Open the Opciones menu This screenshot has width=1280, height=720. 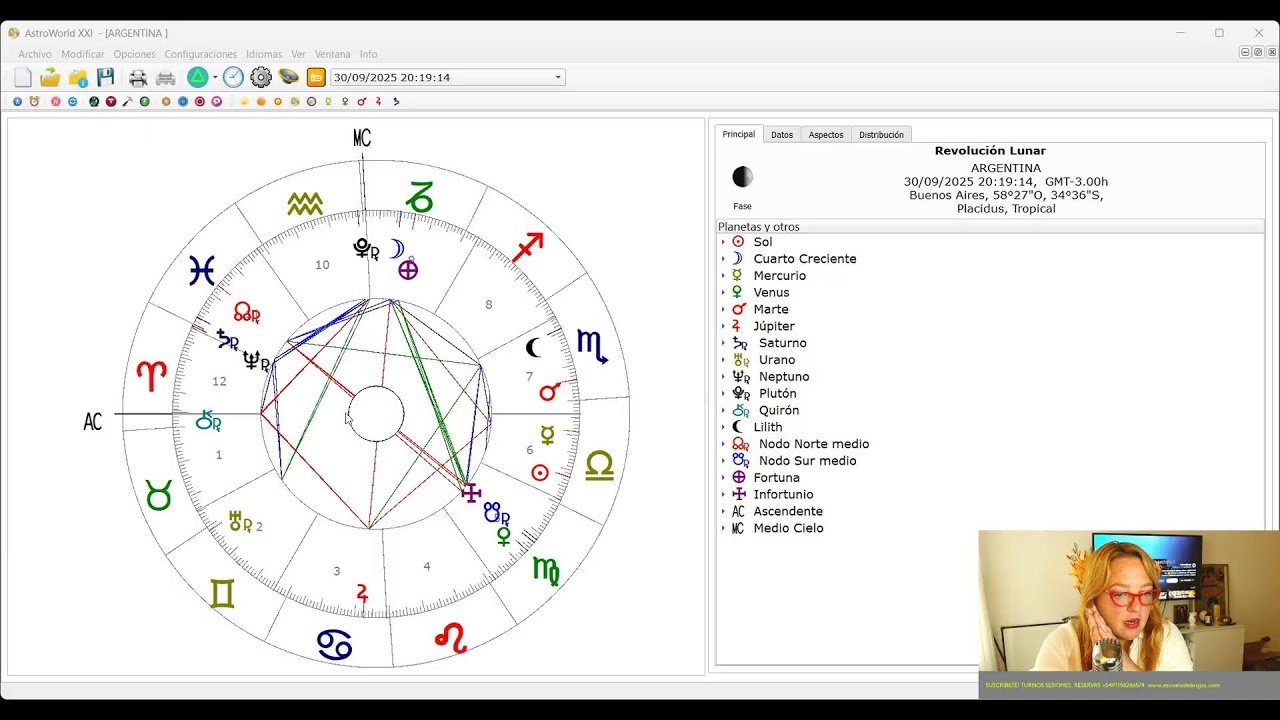click(x=134, y=54)
